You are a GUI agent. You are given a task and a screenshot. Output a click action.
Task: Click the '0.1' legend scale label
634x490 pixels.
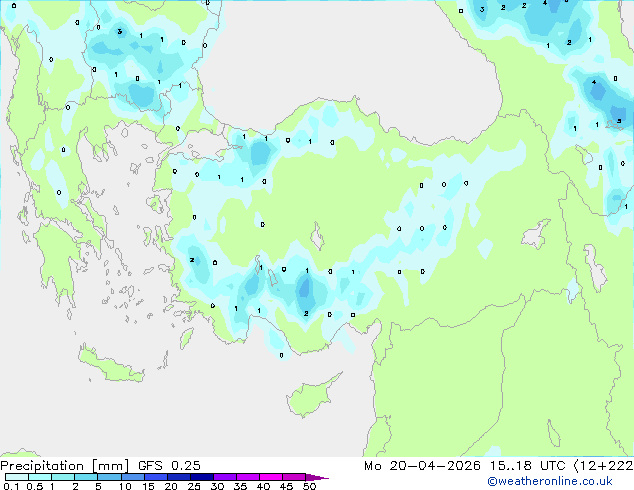tap(11, 486)
